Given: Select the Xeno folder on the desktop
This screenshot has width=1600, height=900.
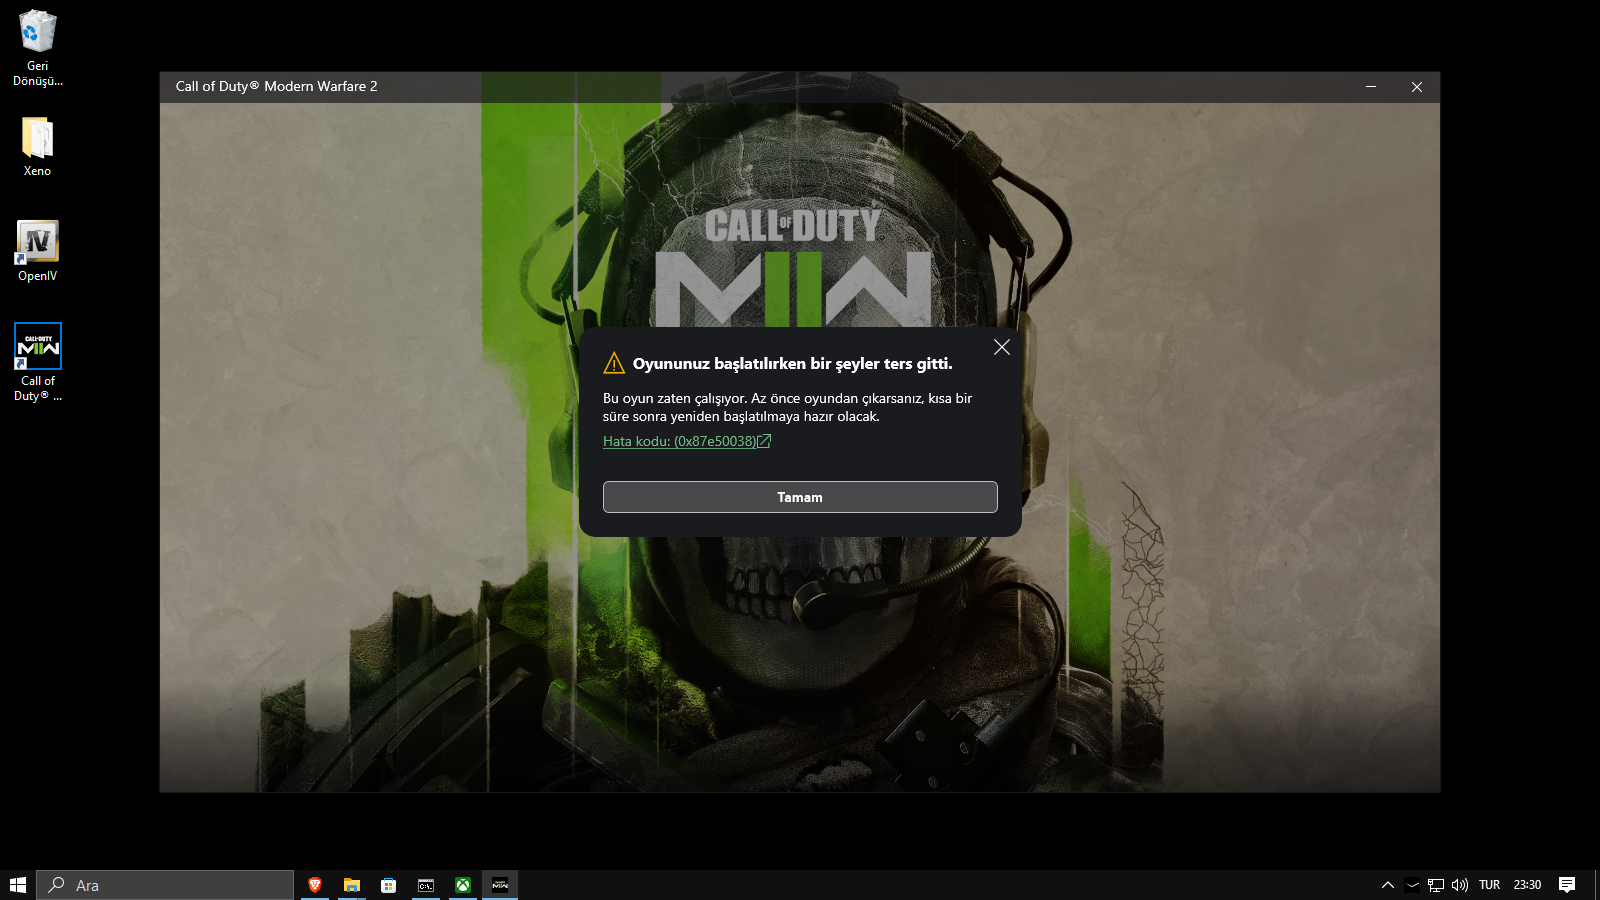Looking at the screenshot, I should point(38,147).
